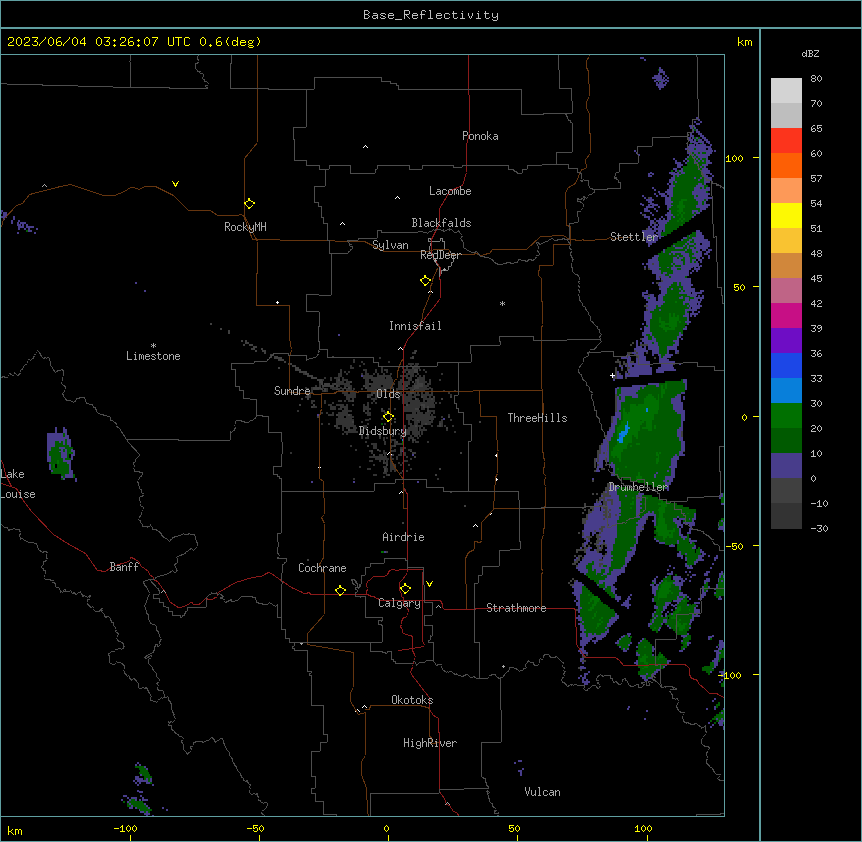Click the Blackfalds label
The width and height of the screenshot is (862, 842).
[x=441, y=223]
